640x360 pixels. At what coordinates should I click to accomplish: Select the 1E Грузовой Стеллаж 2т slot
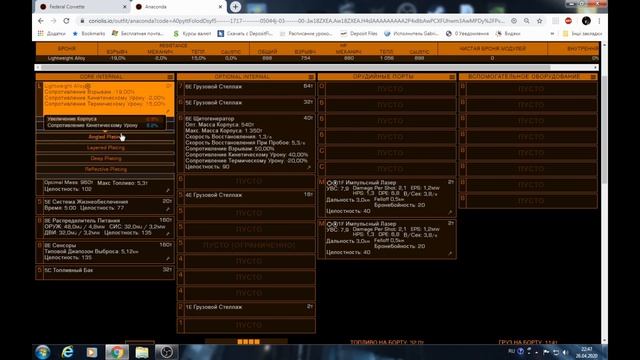[246, 308]
